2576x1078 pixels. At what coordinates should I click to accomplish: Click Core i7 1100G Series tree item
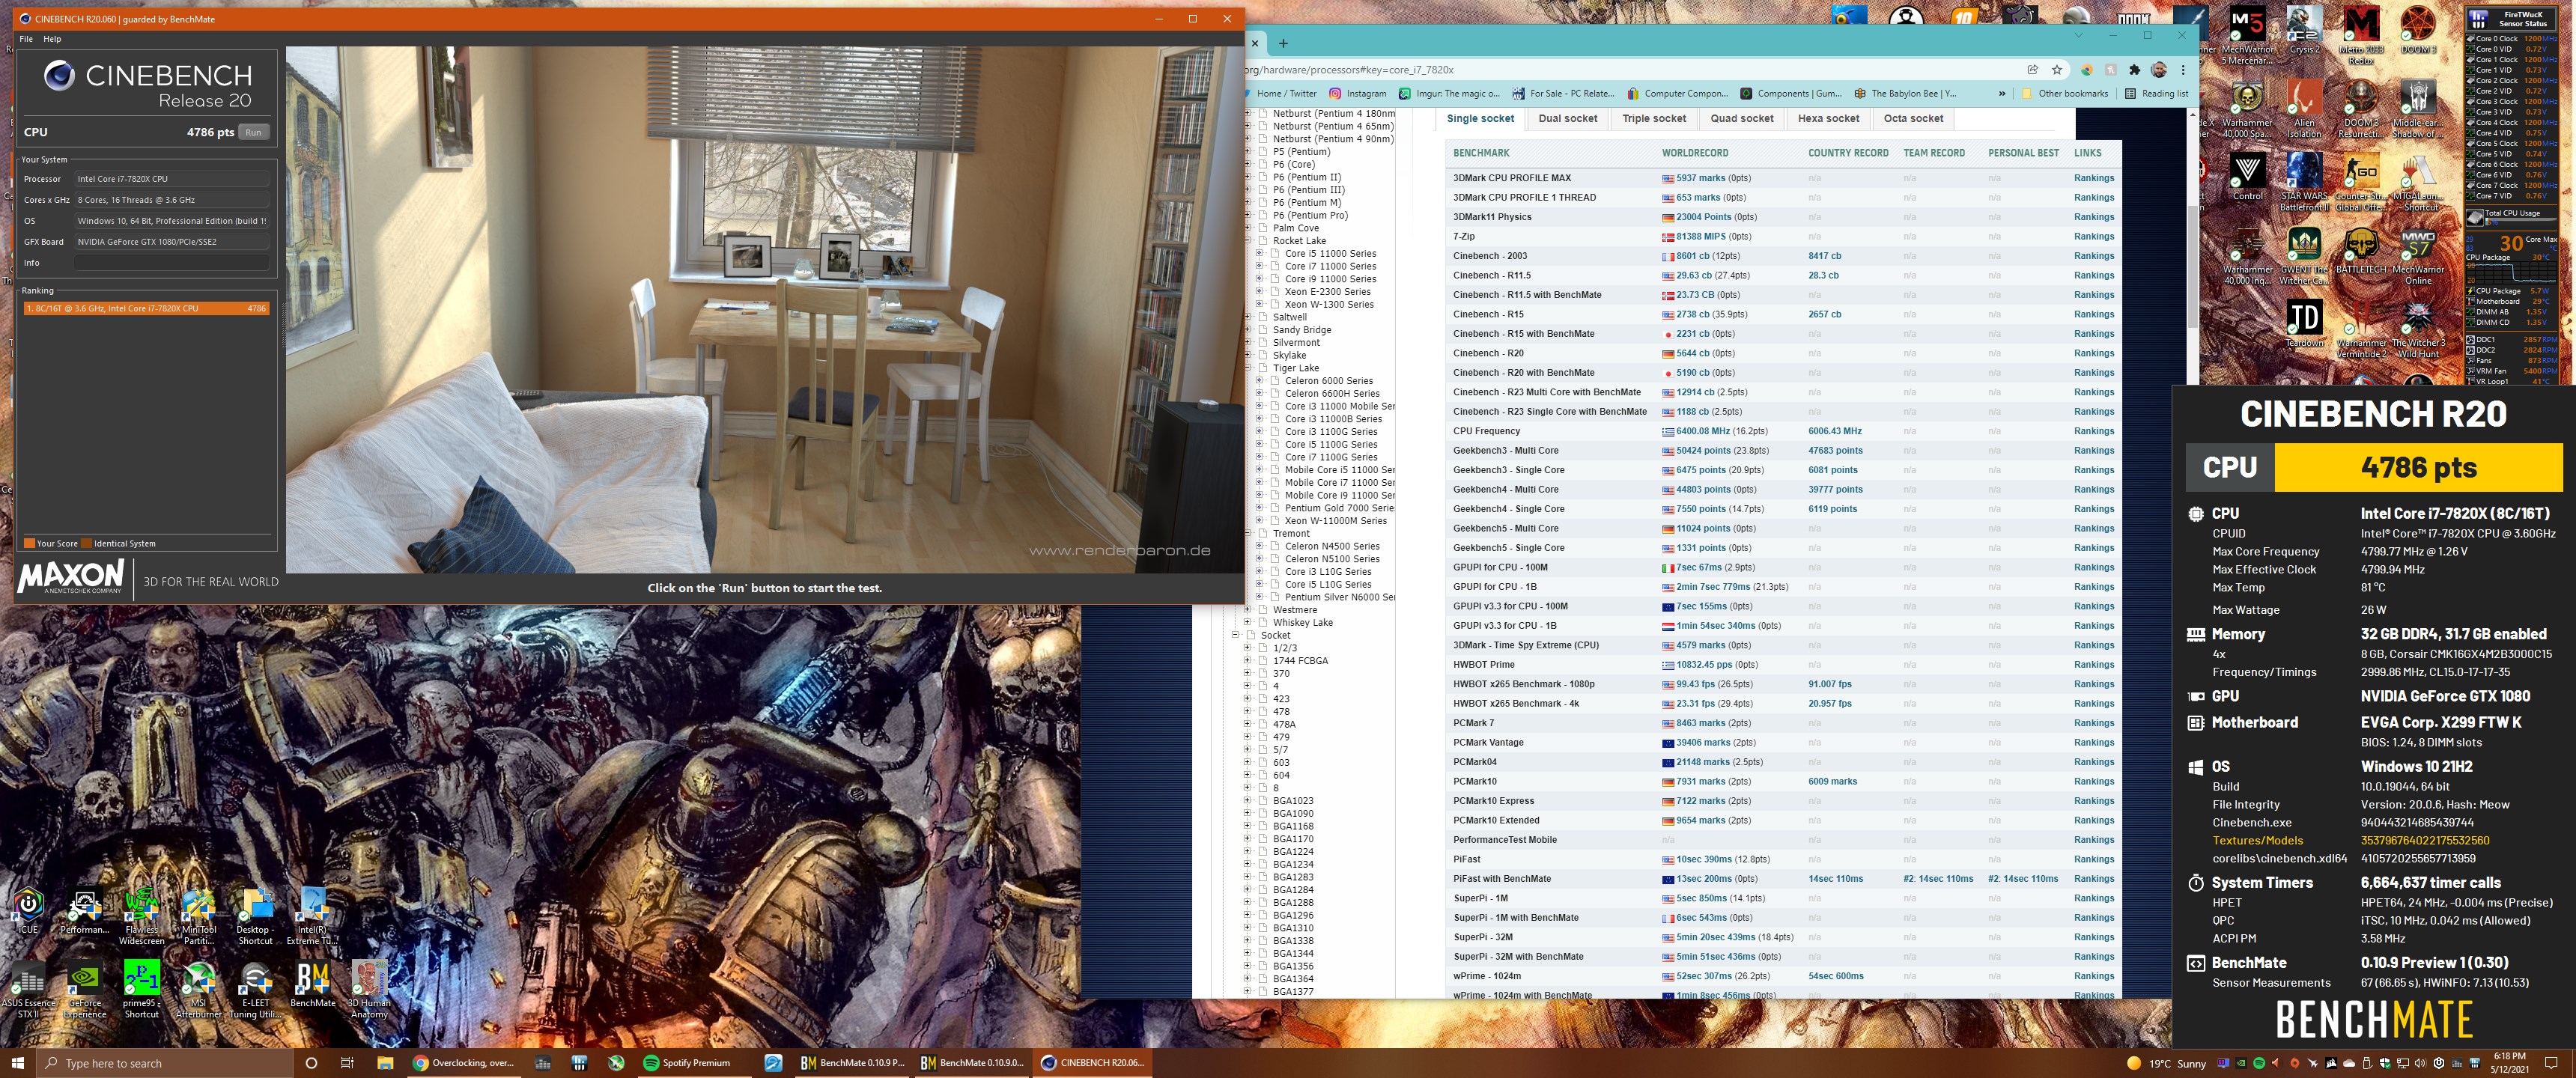coord(1331,457)
